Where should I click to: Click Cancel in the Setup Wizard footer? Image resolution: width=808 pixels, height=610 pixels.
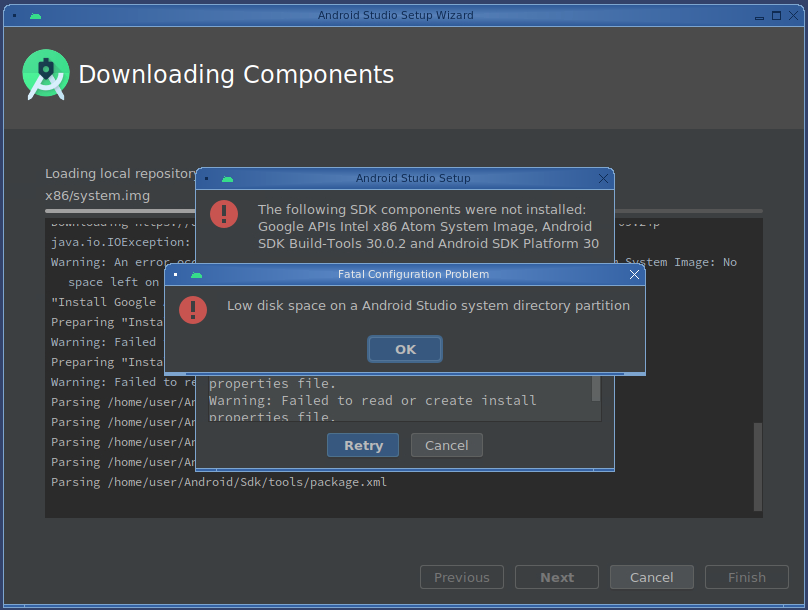point(651,577)
